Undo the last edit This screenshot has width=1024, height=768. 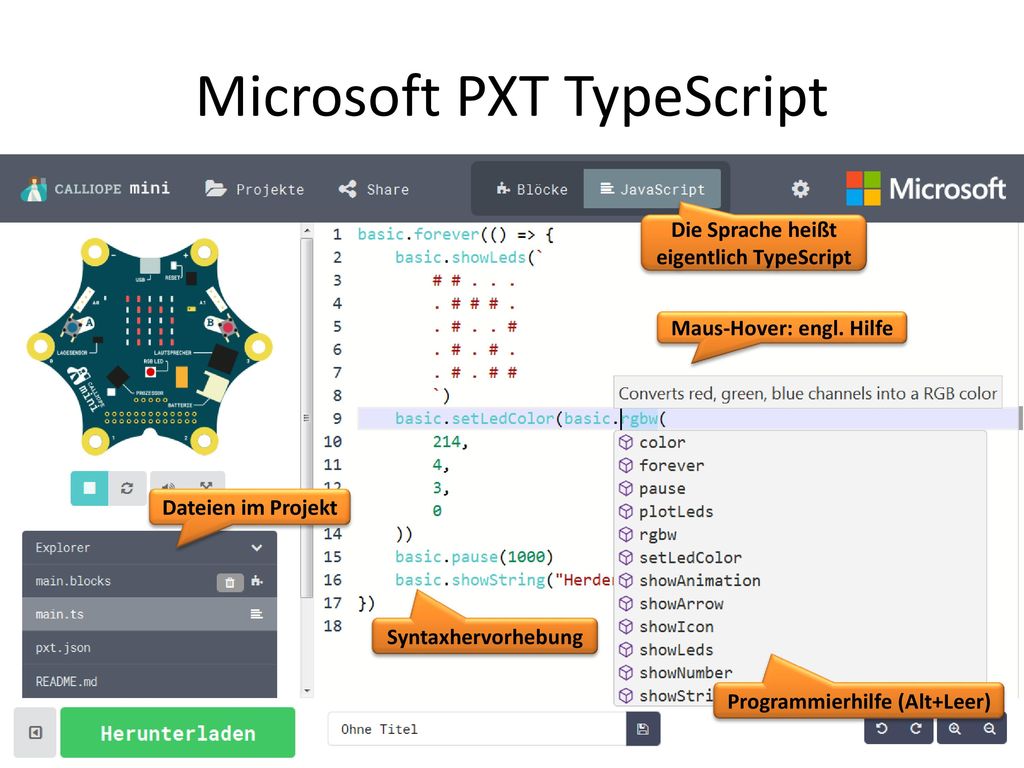(882, 729)
